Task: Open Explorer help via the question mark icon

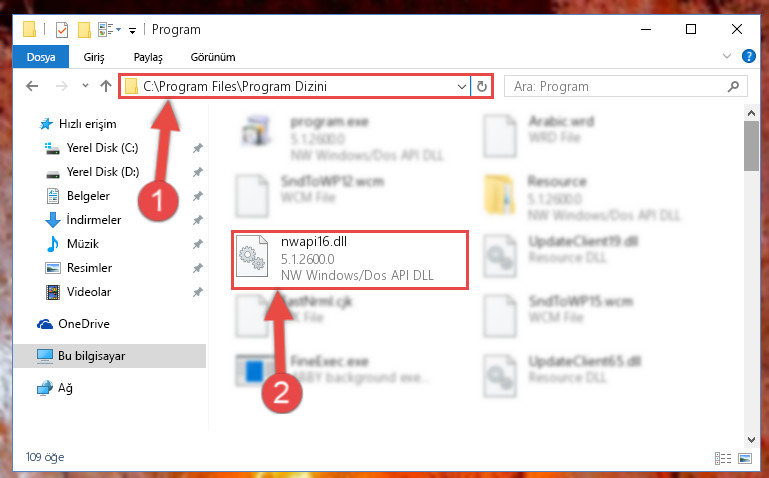Action: [x=748, y=56]
